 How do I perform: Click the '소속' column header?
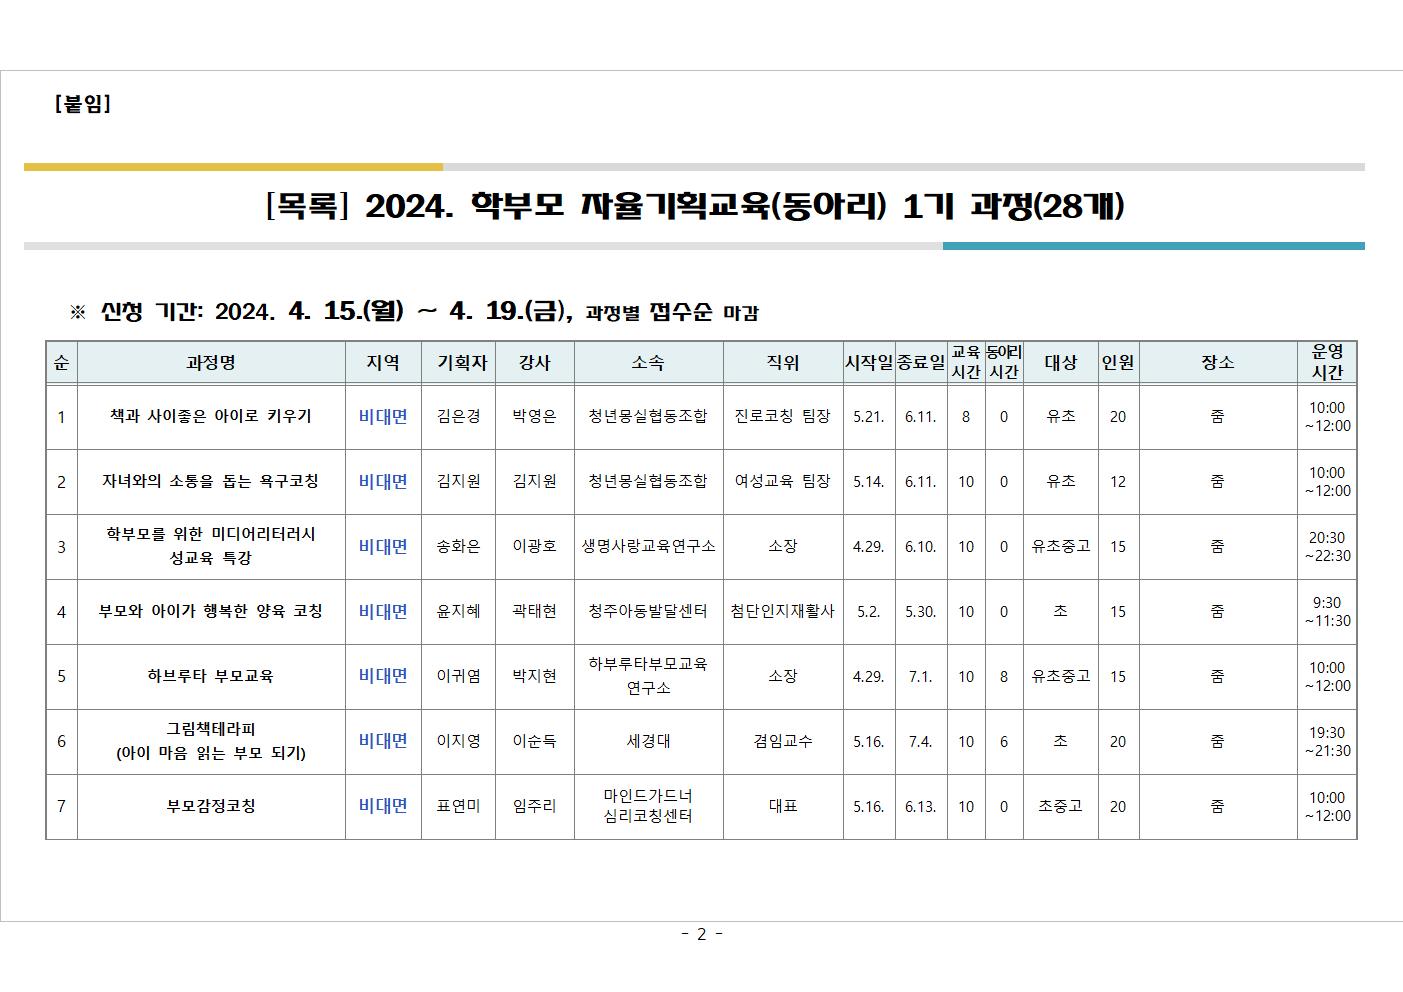click(648, 362)
